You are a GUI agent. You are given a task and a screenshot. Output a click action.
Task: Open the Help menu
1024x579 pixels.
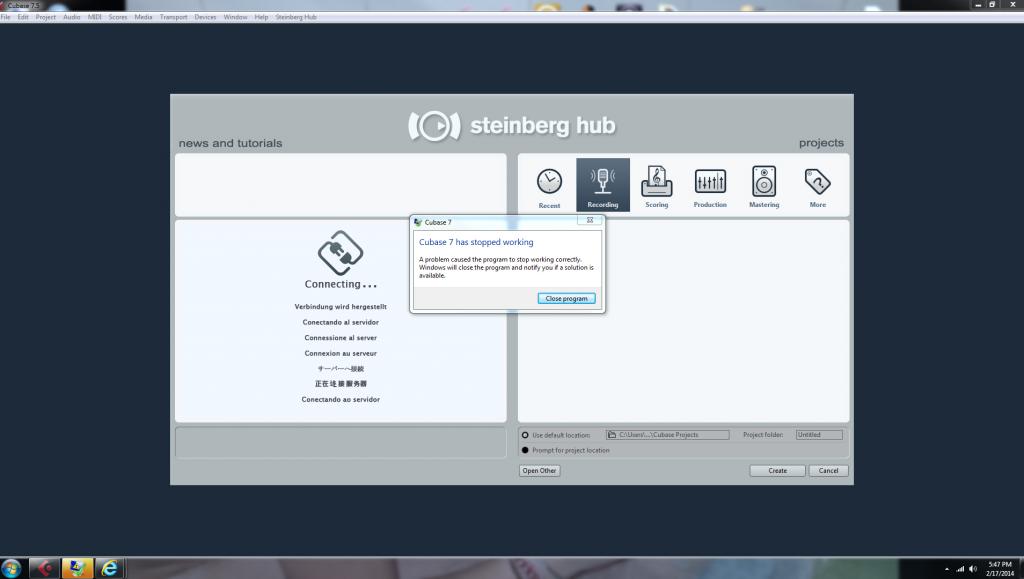point(261,17)
